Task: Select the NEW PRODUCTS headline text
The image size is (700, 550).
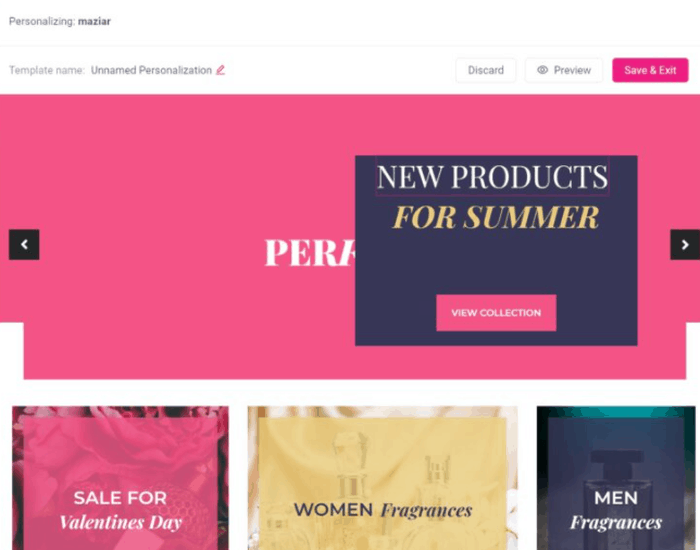Action: (492, 176)
